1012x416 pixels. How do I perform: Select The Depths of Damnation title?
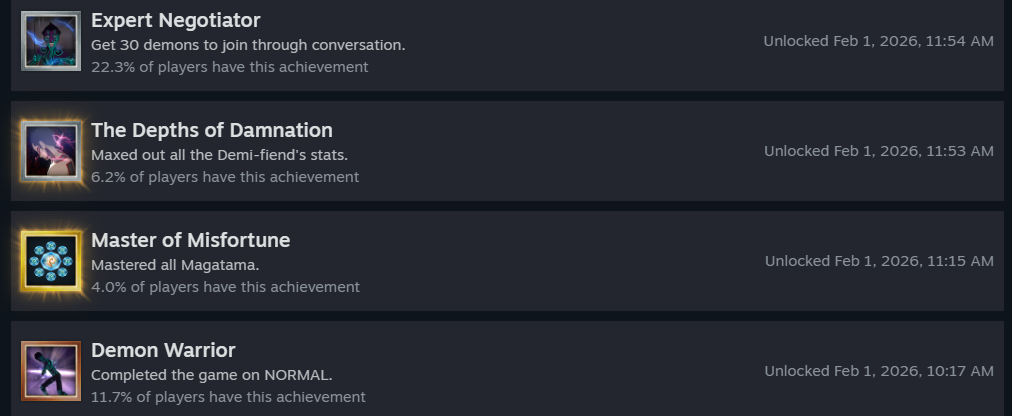[x=211, y=130]
